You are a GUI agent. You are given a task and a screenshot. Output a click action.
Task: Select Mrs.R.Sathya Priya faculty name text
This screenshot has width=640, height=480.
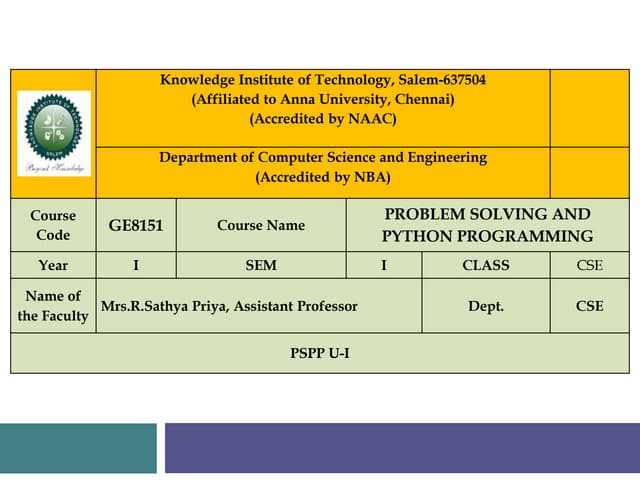click(229, 305)
